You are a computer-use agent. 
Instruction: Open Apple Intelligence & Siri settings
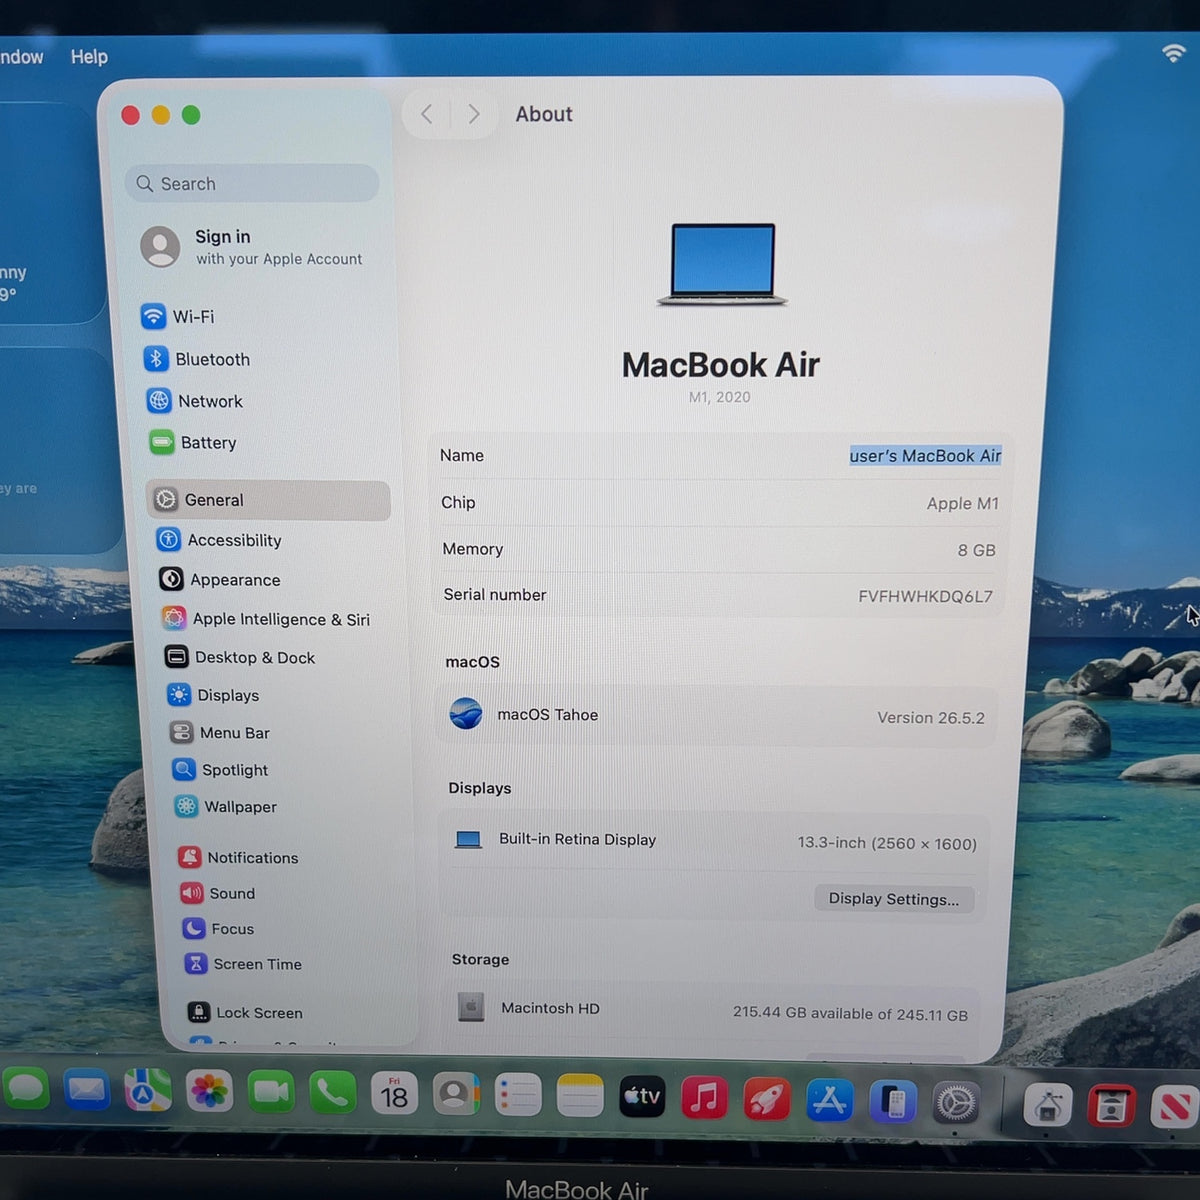point(266,619)
